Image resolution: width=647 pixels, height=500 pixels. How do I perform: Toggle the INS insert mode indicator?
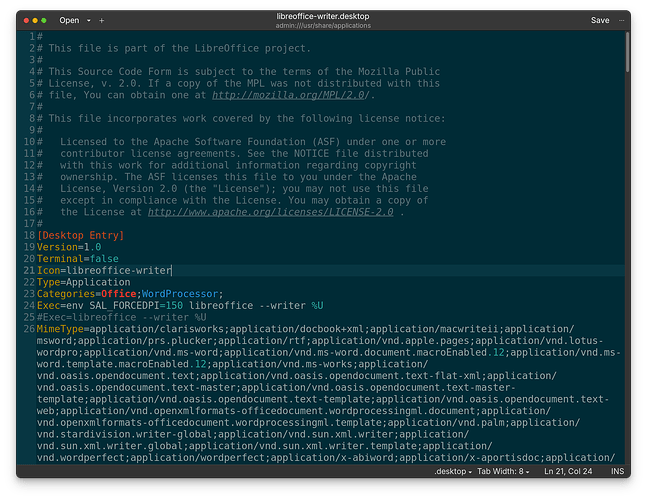617,471
